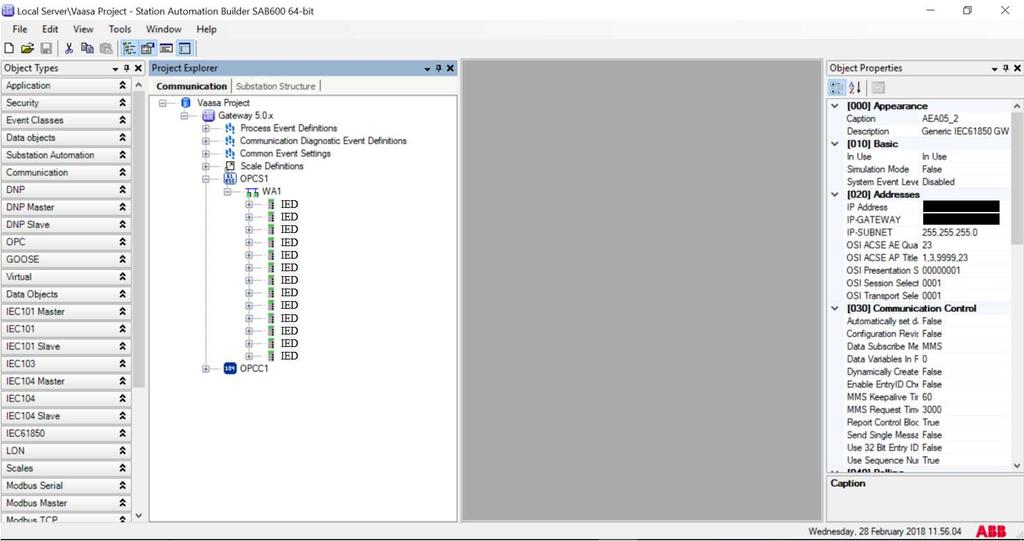Click the Save disk toolbar icon
Viewport: 1024px width, 541px height.
46,48
